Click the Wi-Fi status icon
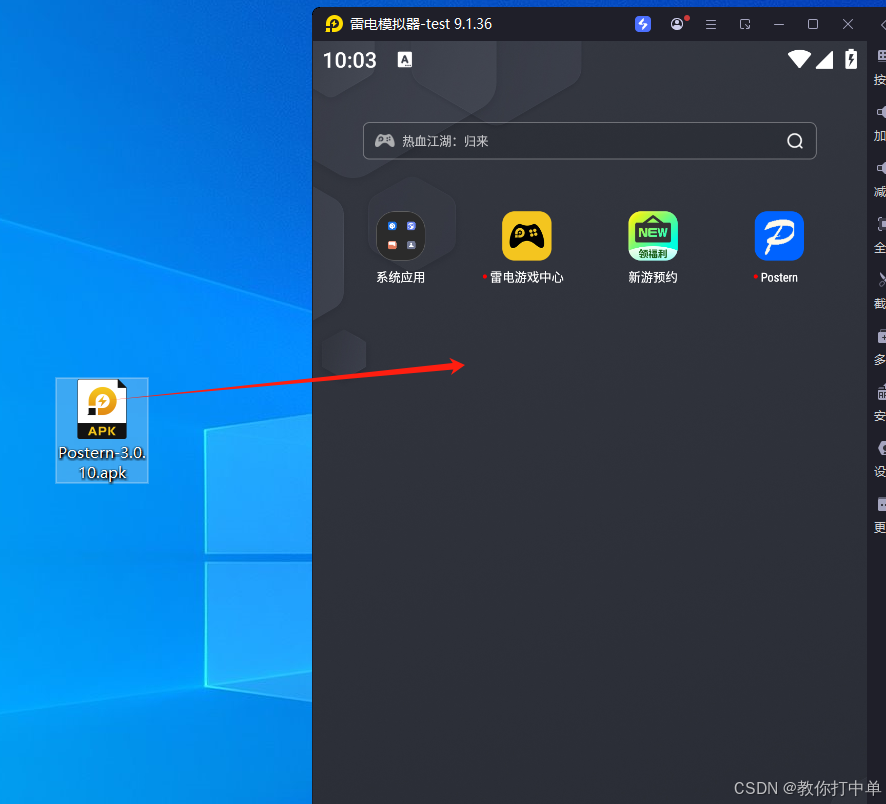The width and height of the screenshot is (886, 804). tap(799, 59)
